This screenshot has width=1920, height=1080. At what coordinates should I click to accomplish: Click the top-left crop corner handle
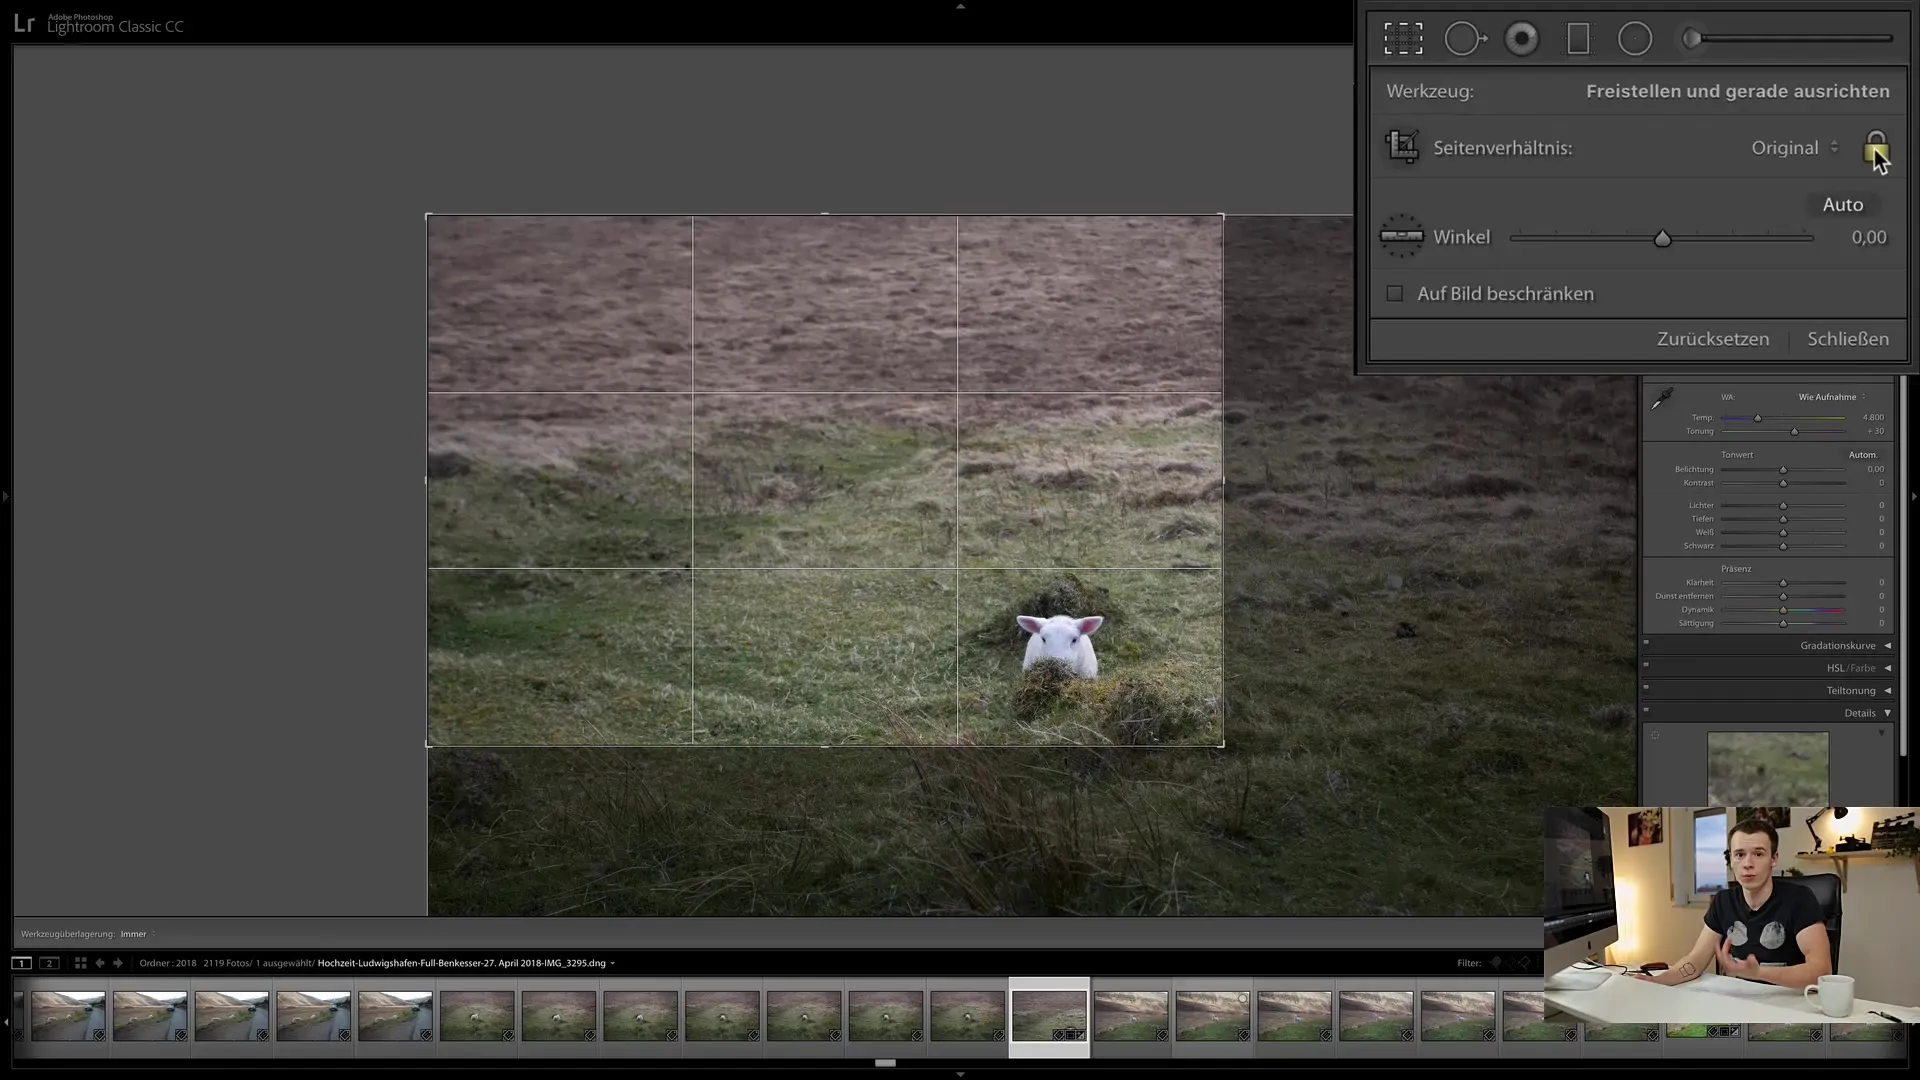[428, 215]
